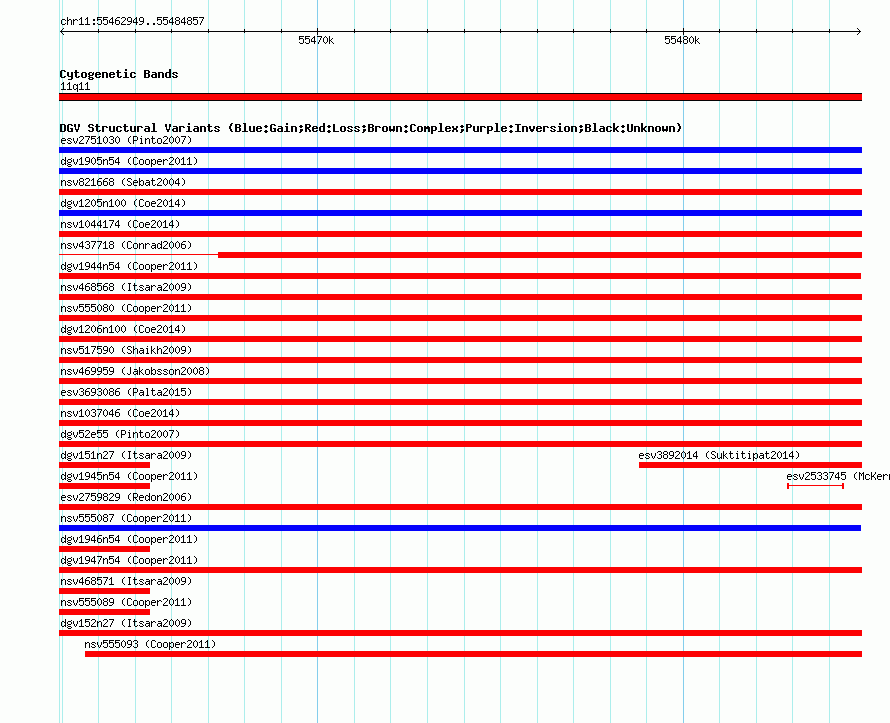Click thin red bar under esv2533745

point(816,486)
